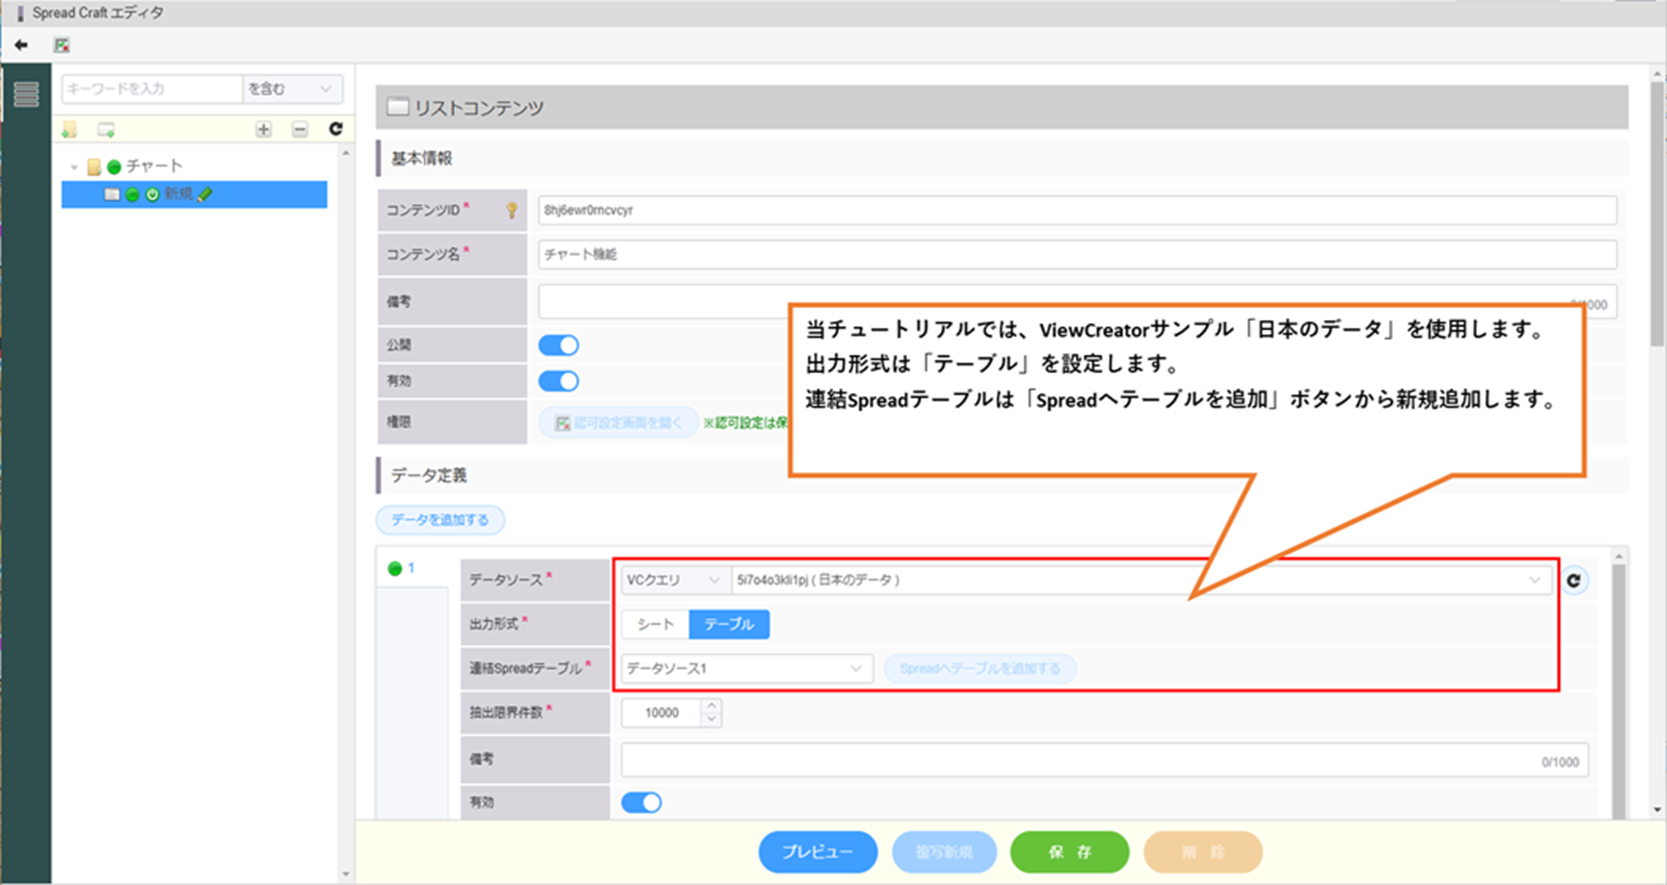Screen dimensions: 1667x885
Task: Click the add folder icon
Action: pyautogui.click(x=70, y=130)
